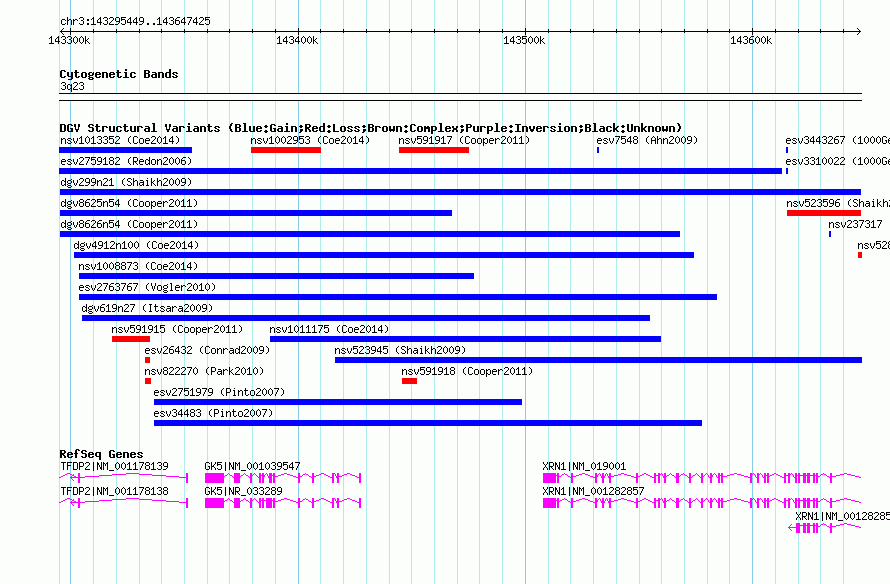The width and height of the screenshot is (890, 584).
Task: Click the esv3443267 variant label
Action: [837, 140]
